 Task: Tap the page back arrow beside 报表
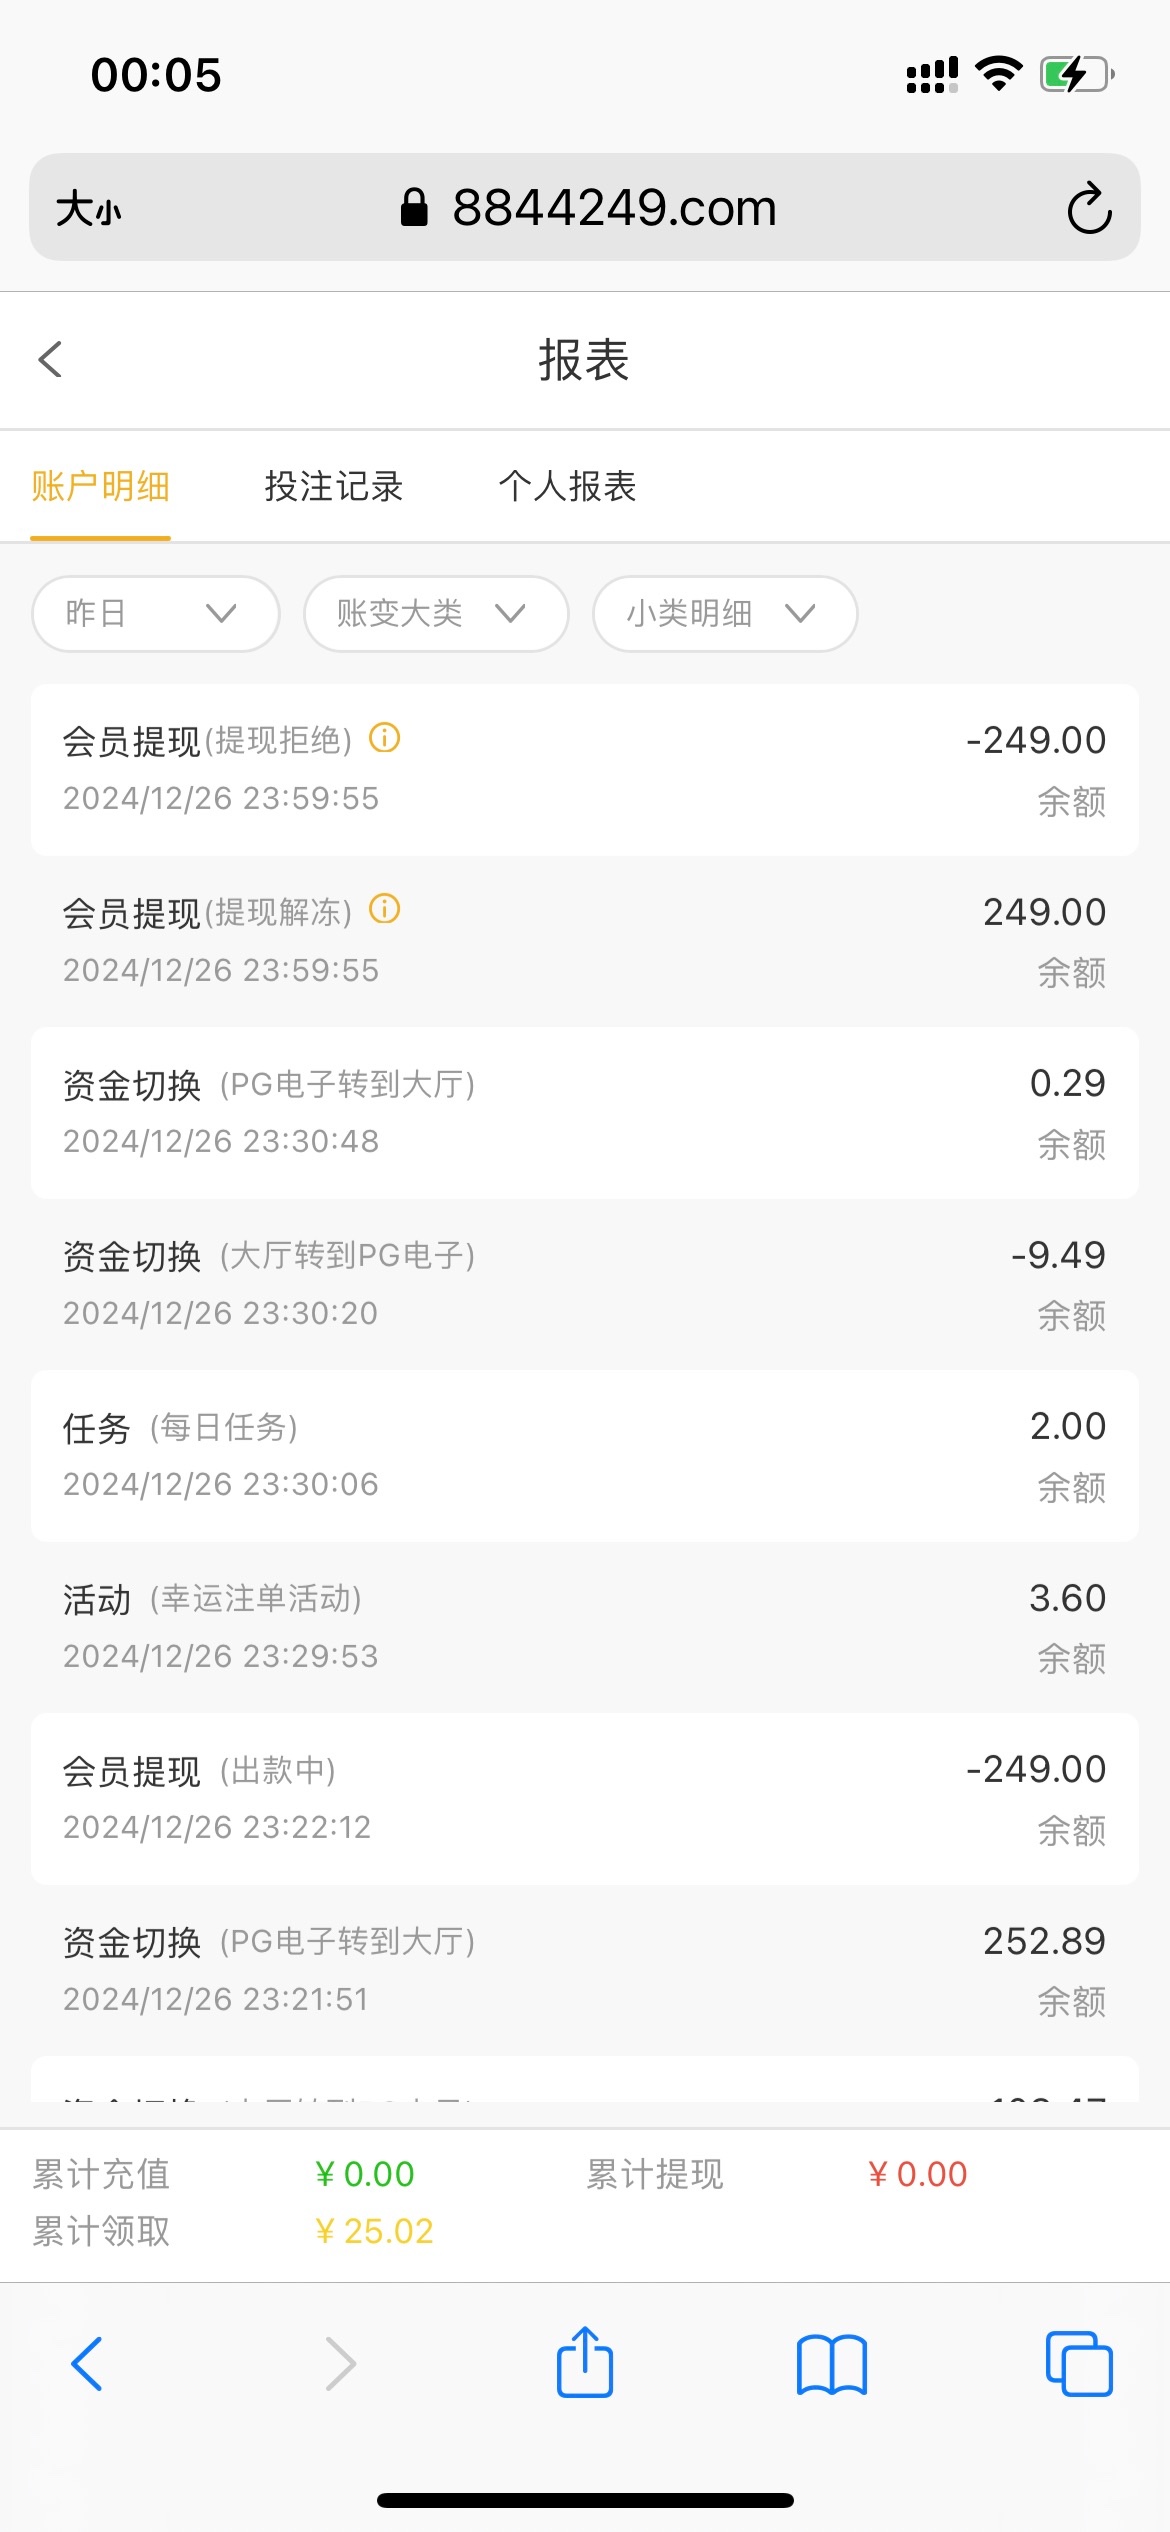click(x=50, y=360)
